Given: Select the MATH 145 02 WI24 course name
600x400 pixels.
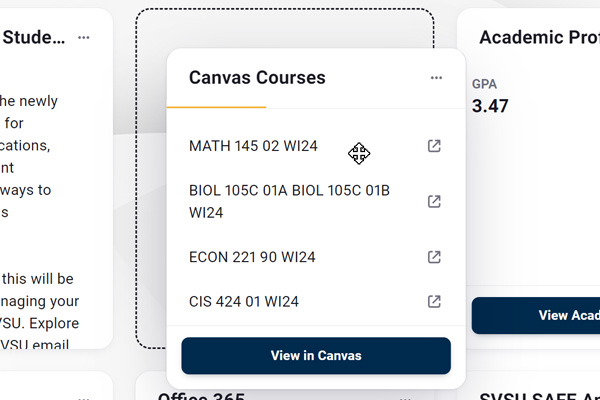Looking at the screenshot, I should (x=253, y=147).
